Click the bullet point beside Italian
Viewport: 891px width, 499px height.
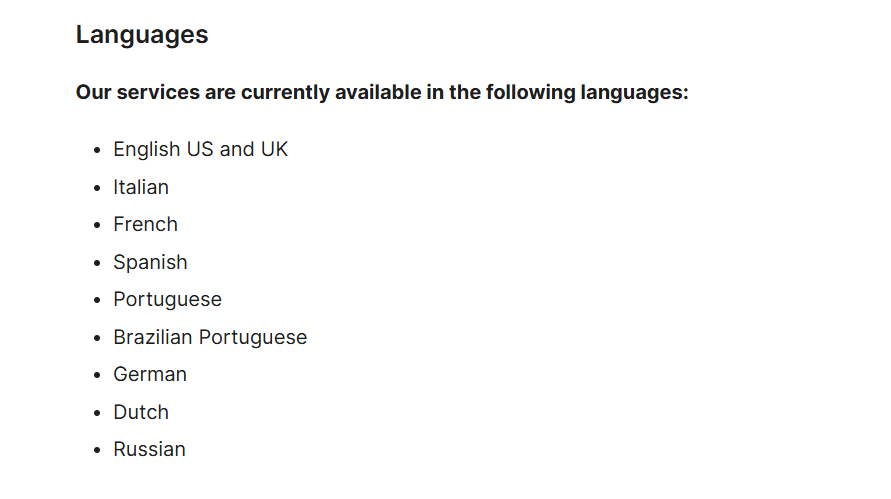97,188
